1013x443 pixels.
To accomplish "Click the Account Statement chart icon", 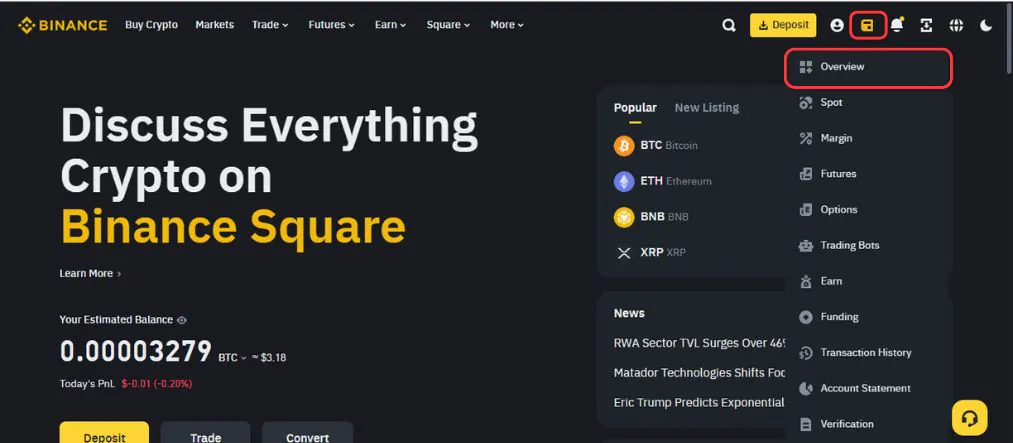I will pyautogui.click(x=806, y=388).
